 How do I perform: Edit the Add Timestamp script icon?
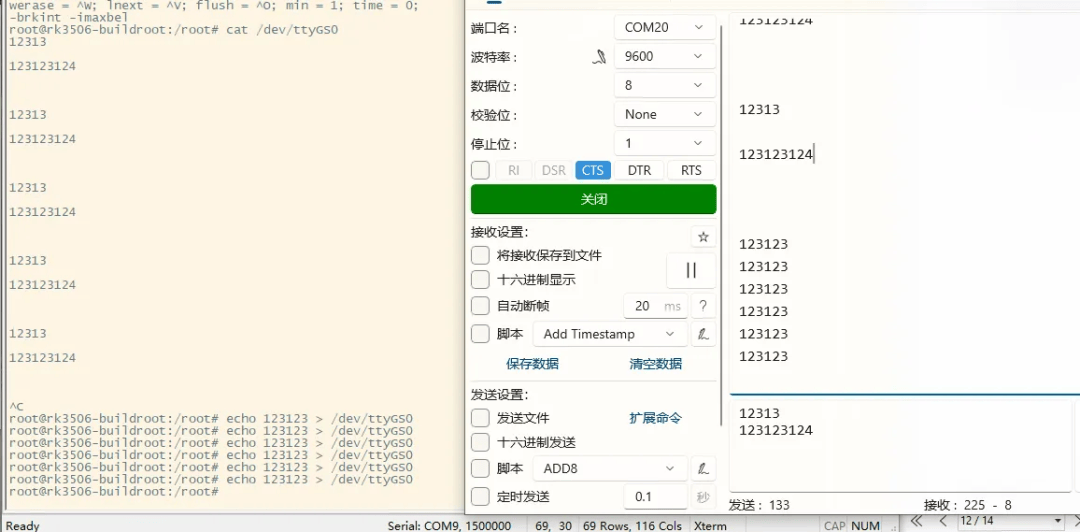point(703,334)
